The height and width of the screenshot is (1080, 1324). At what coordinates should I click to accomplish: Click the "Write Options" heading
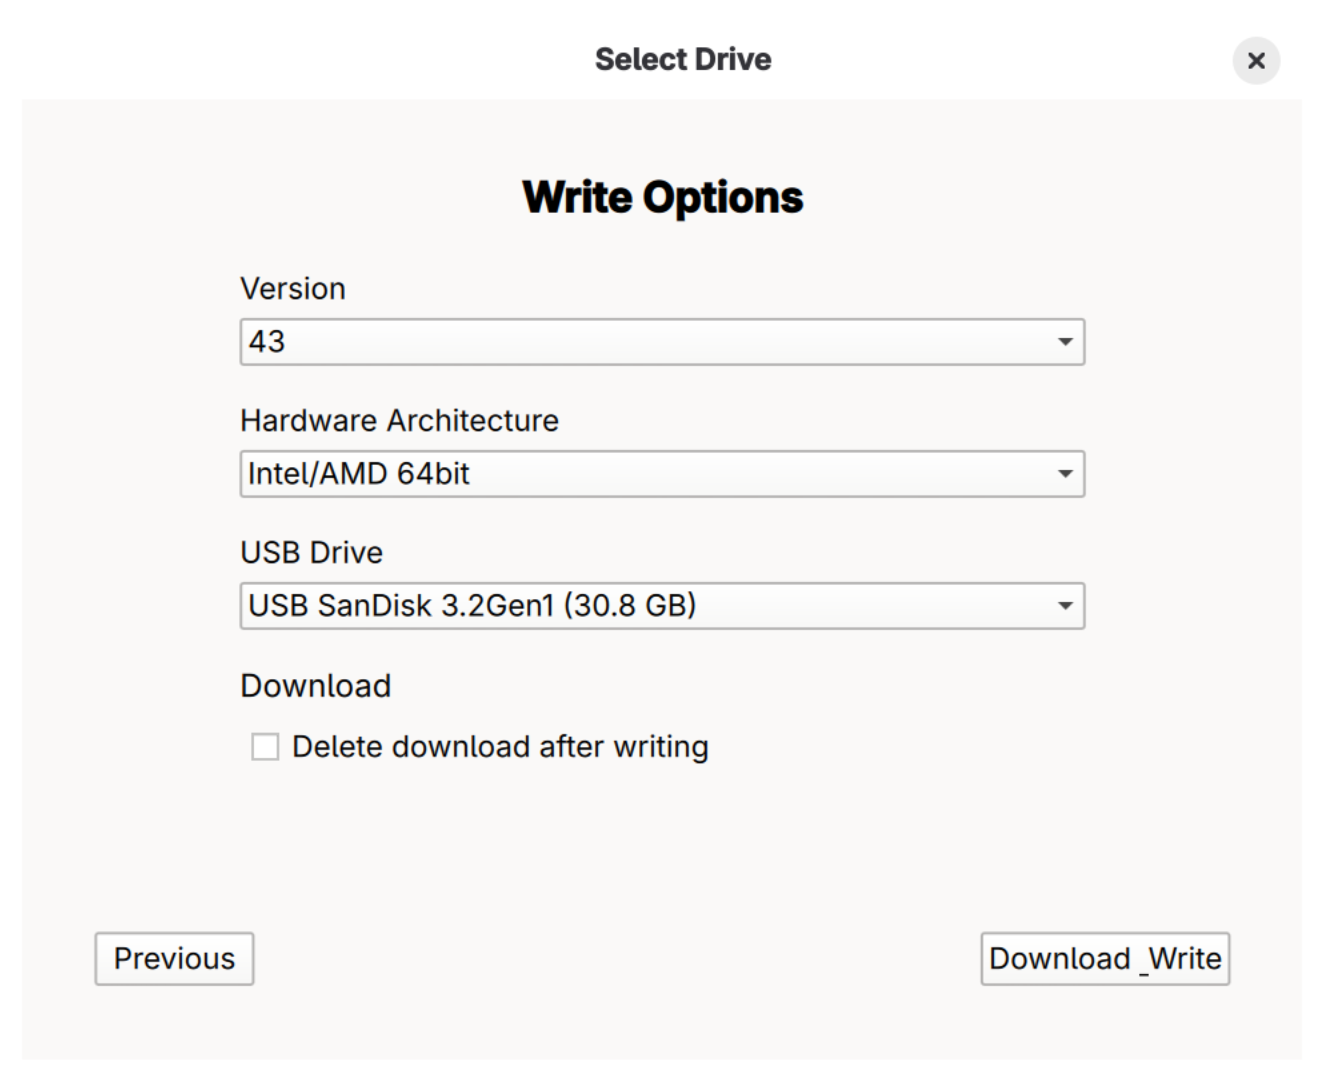[x=662, y=197]
